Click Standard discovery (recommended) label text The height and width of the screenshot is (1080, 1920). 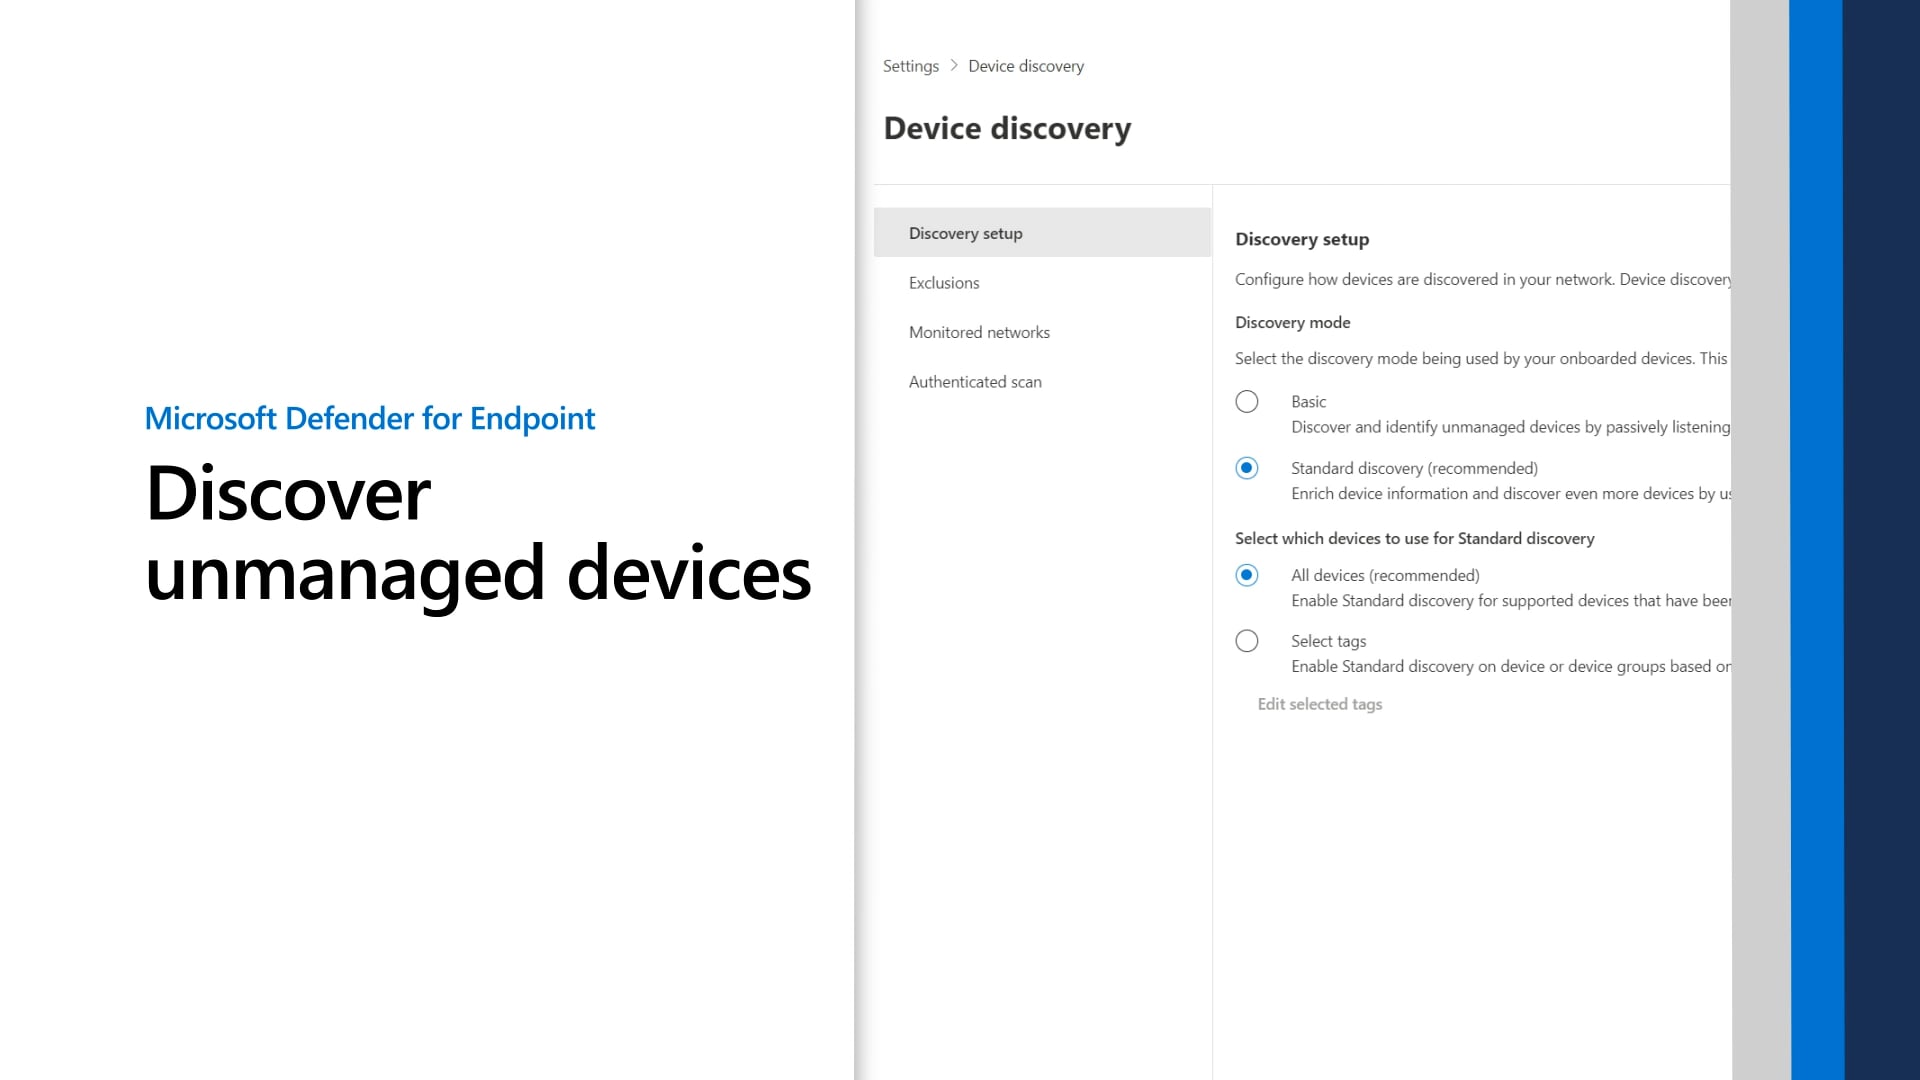click(x=1413, y=468)
